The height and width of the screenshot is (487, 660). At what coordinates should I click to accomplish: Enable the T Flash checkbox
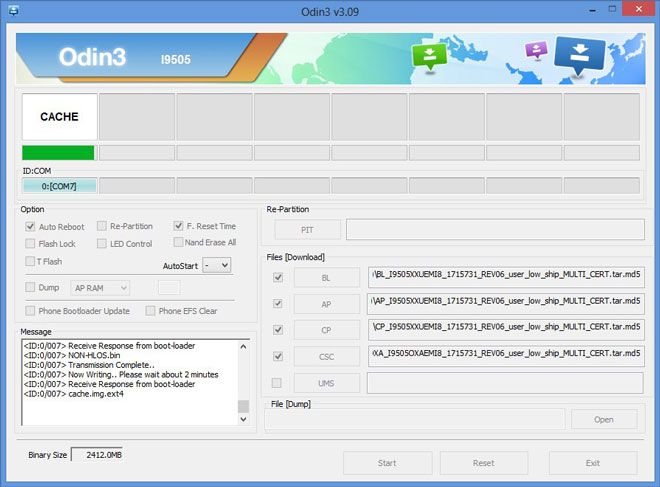(x=30, y=261)
